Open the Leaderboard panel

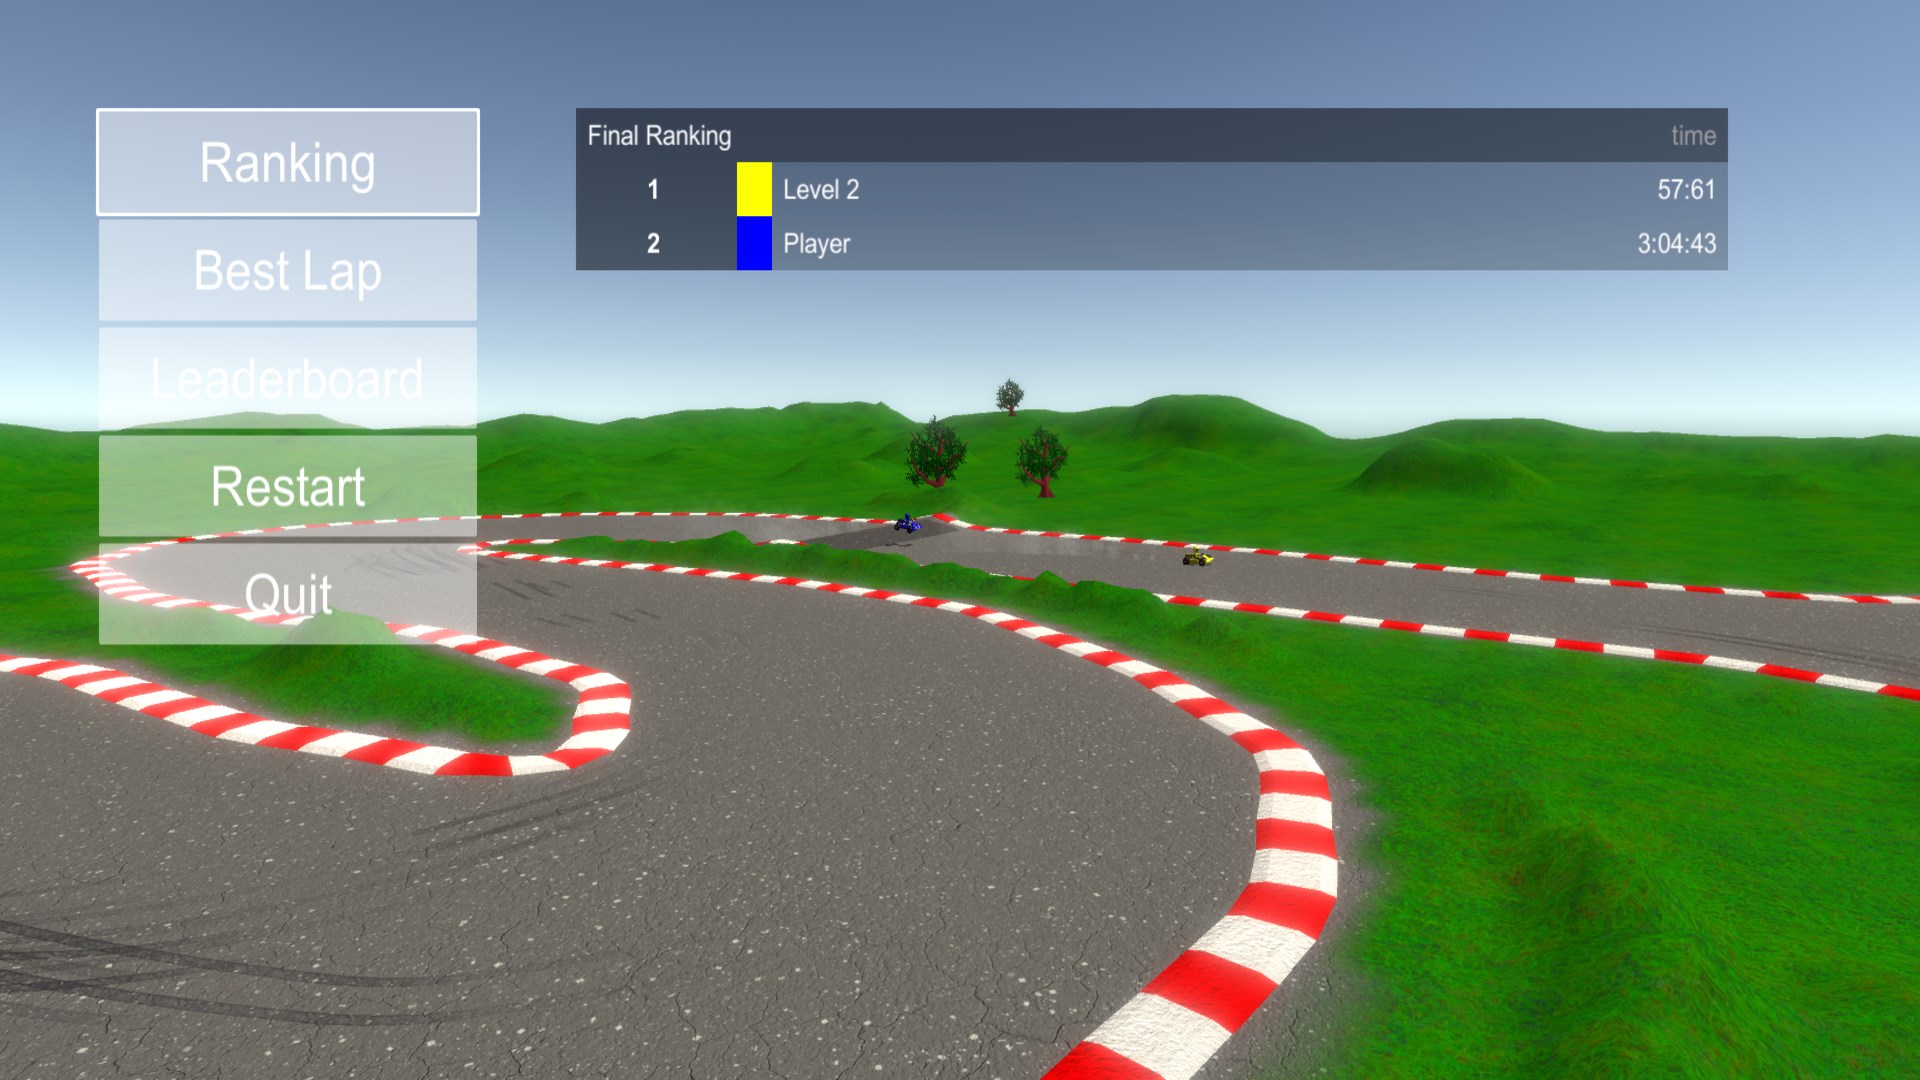[288, 379]
